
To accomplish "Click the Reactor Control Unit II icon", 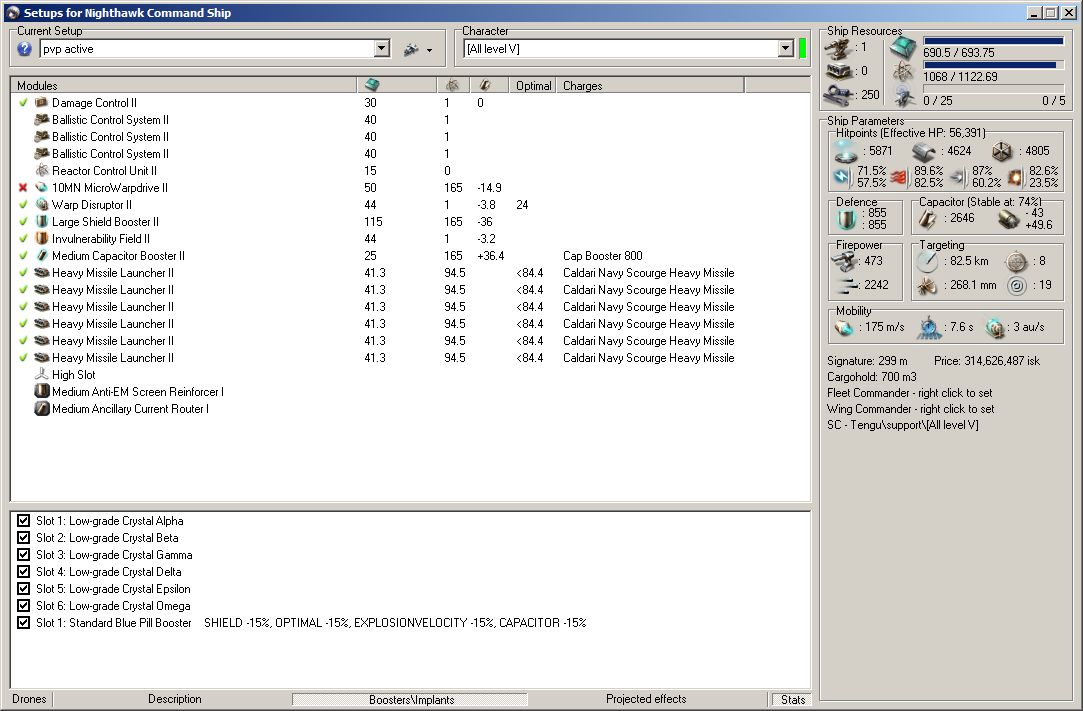I will tap(41, 171).
